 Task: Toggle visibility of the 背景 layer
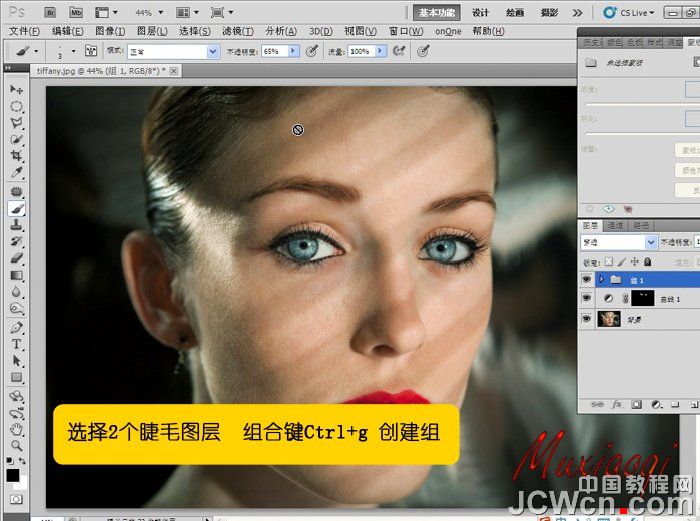pyautogui.click(x=587, y=320)
